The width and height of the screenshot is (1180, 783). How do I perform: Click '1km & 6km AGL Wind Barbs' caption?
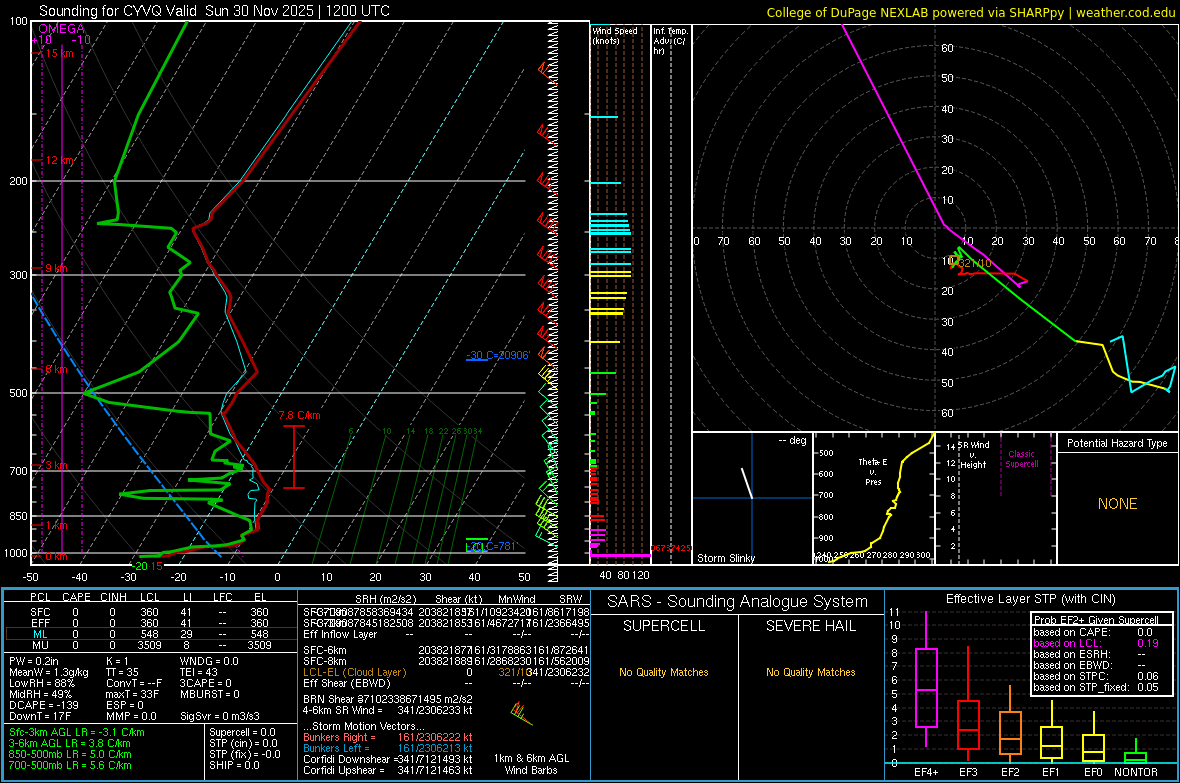pyautogui.click(x=531, y=764)
